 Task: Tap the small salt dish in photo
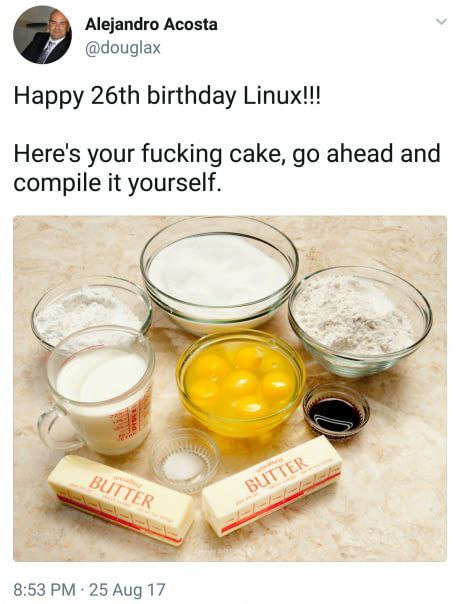184,460
